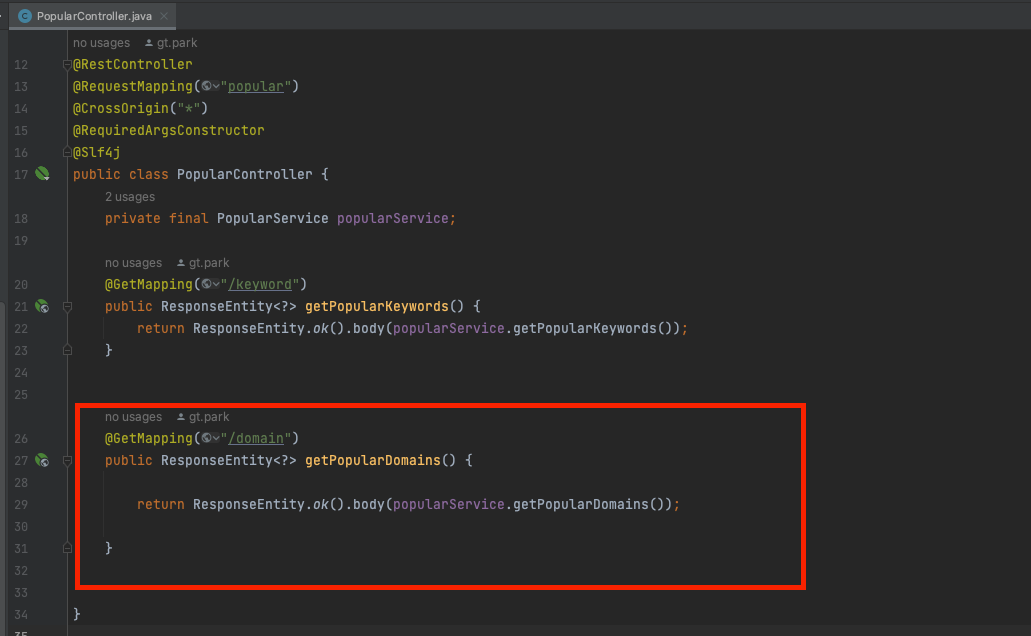
Task: Click gt.park author hint above /domain mapping
Action: pyautogui.click(x=203, y=416)
